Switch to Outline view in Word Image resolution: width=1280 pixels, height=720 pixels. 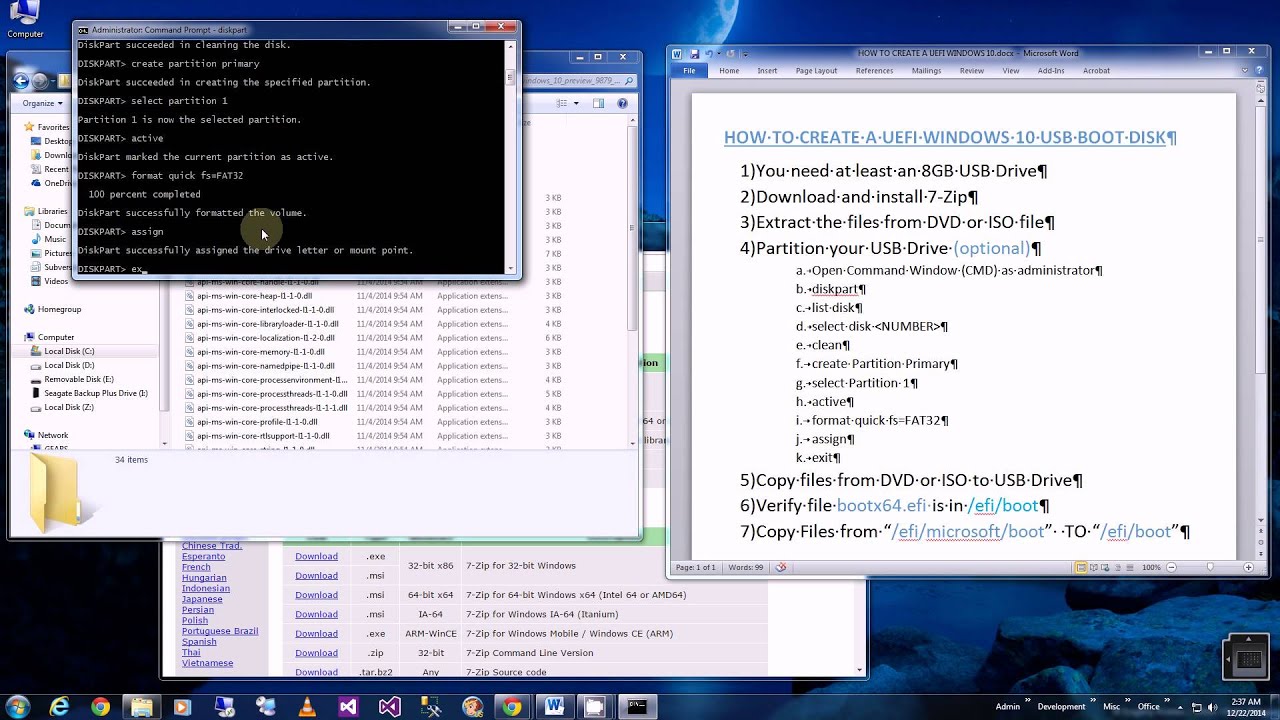[x=1117, y=567]
